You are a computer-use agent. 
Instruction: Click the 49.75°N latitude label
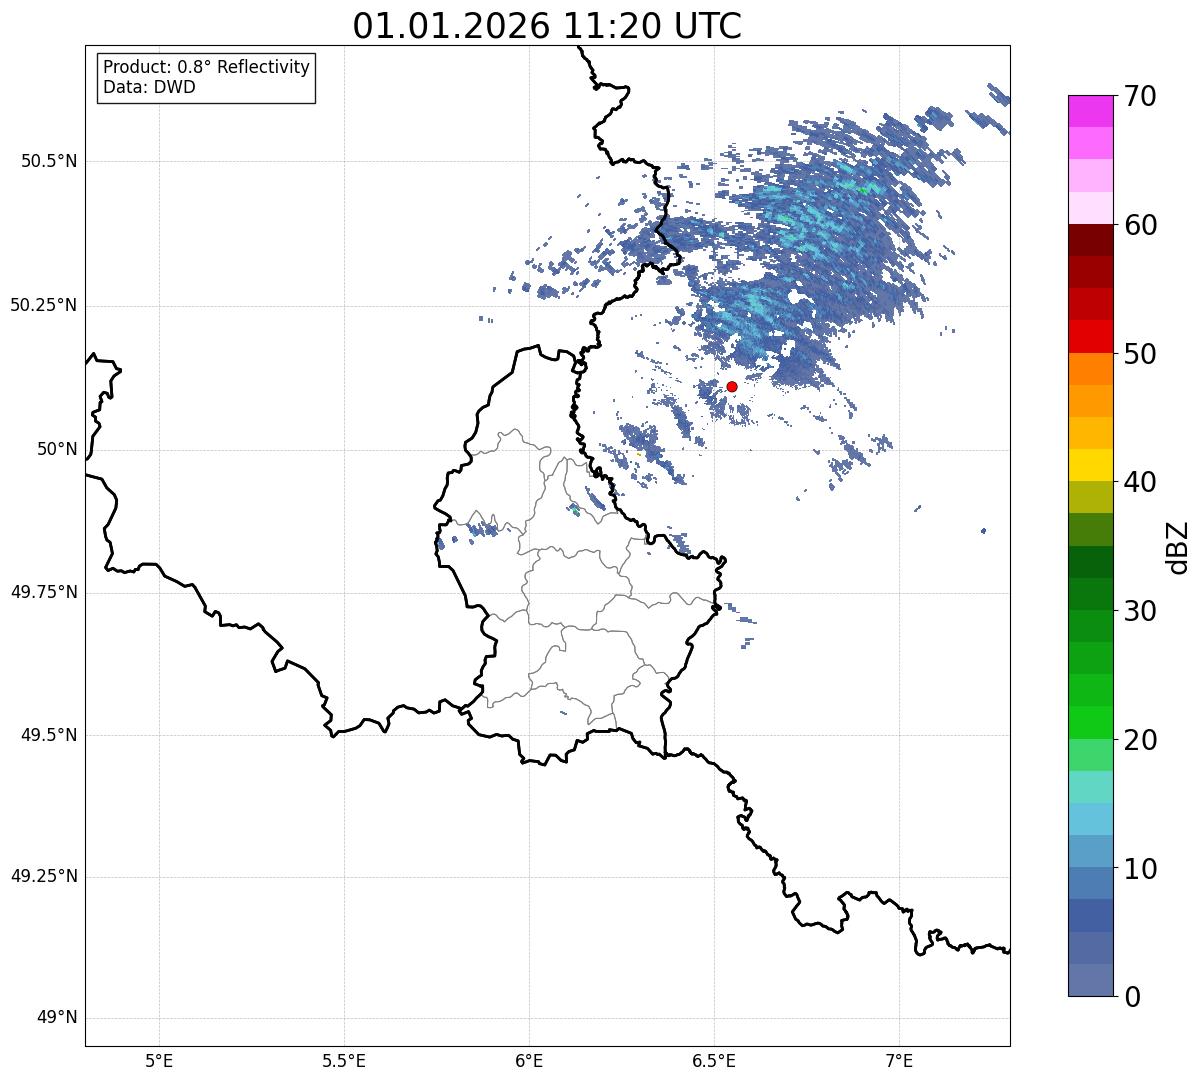(x=44, y=592)
